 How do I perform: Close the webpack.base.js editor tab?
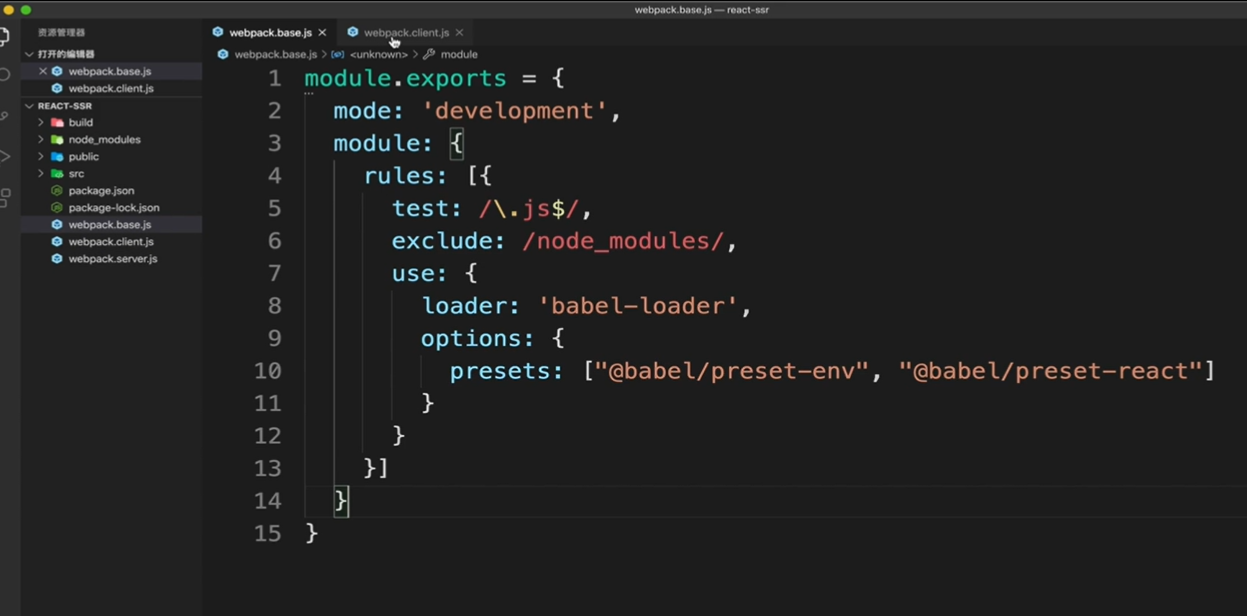(322, 33)
